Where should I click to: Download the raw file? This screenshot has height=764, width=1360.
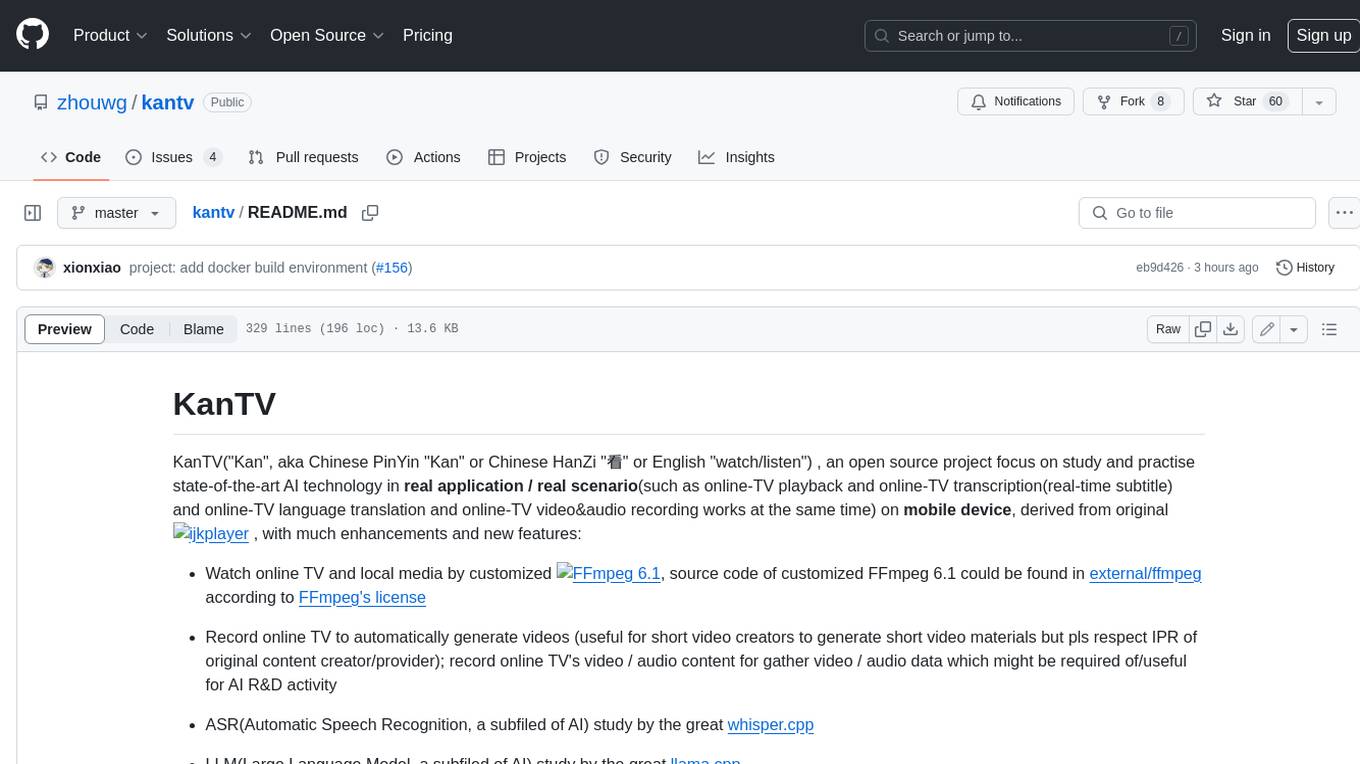(x=1231, y=329)
